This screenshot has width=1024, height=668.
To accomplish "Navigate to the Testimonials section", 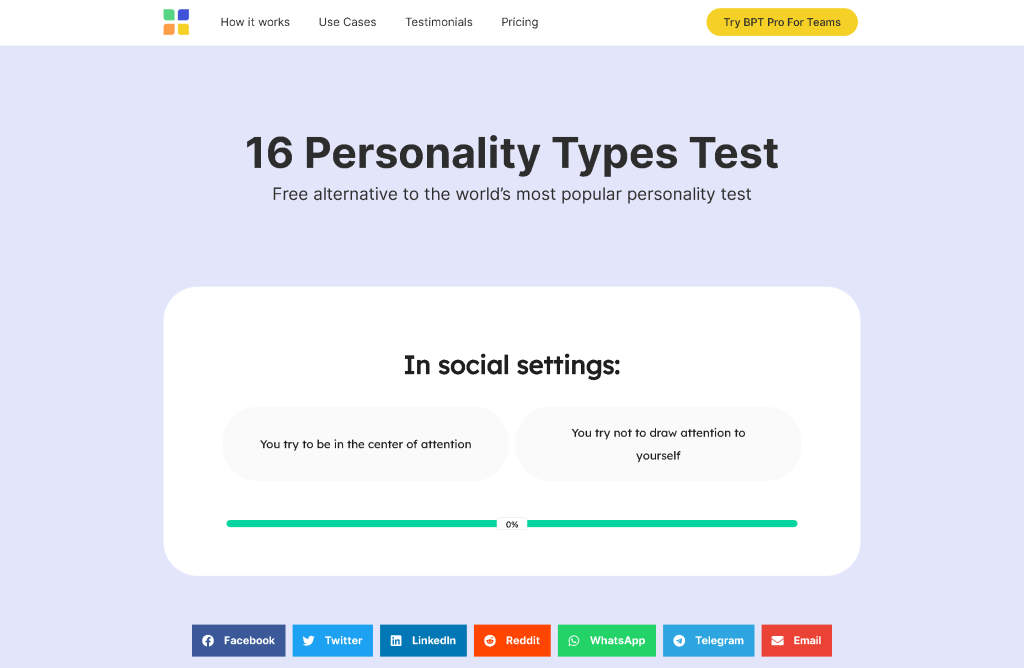I will [x=438, y=21].
